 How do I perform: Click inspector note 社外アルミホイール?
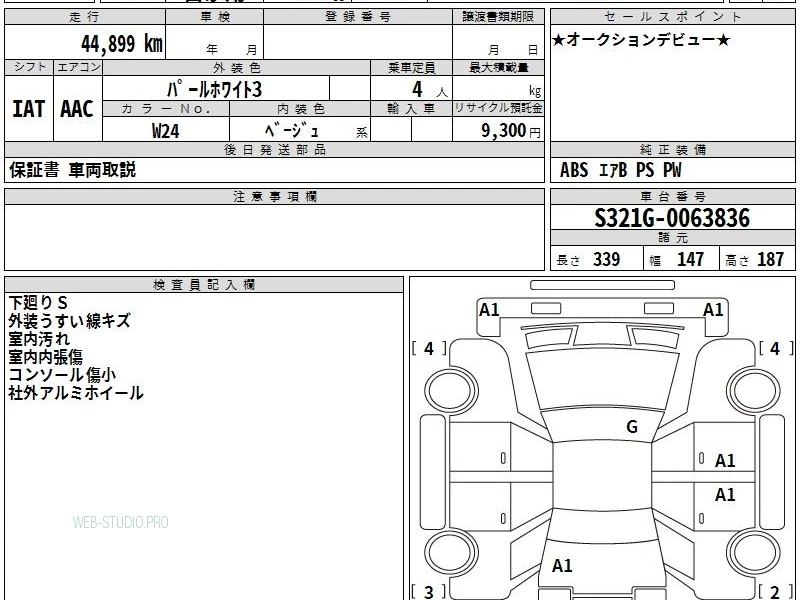pos(76,393)
